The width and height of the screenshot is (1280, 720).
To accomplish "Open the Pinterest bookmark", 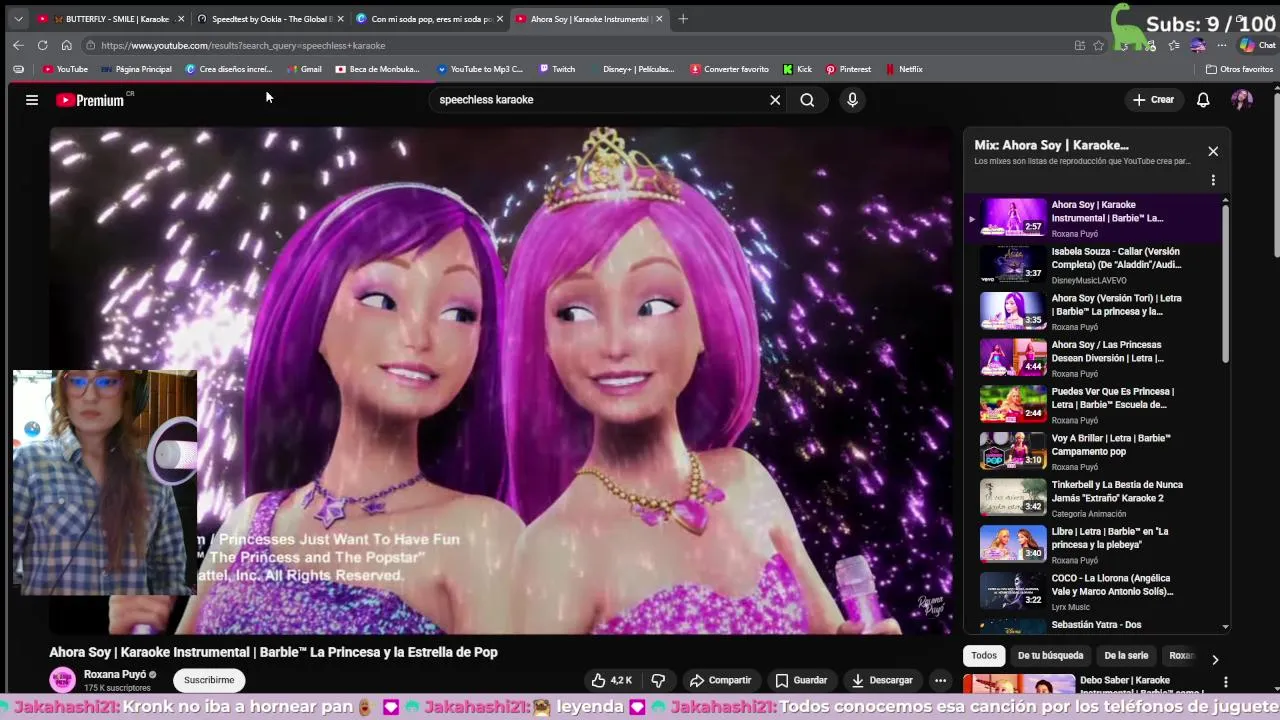I will 848,69.
